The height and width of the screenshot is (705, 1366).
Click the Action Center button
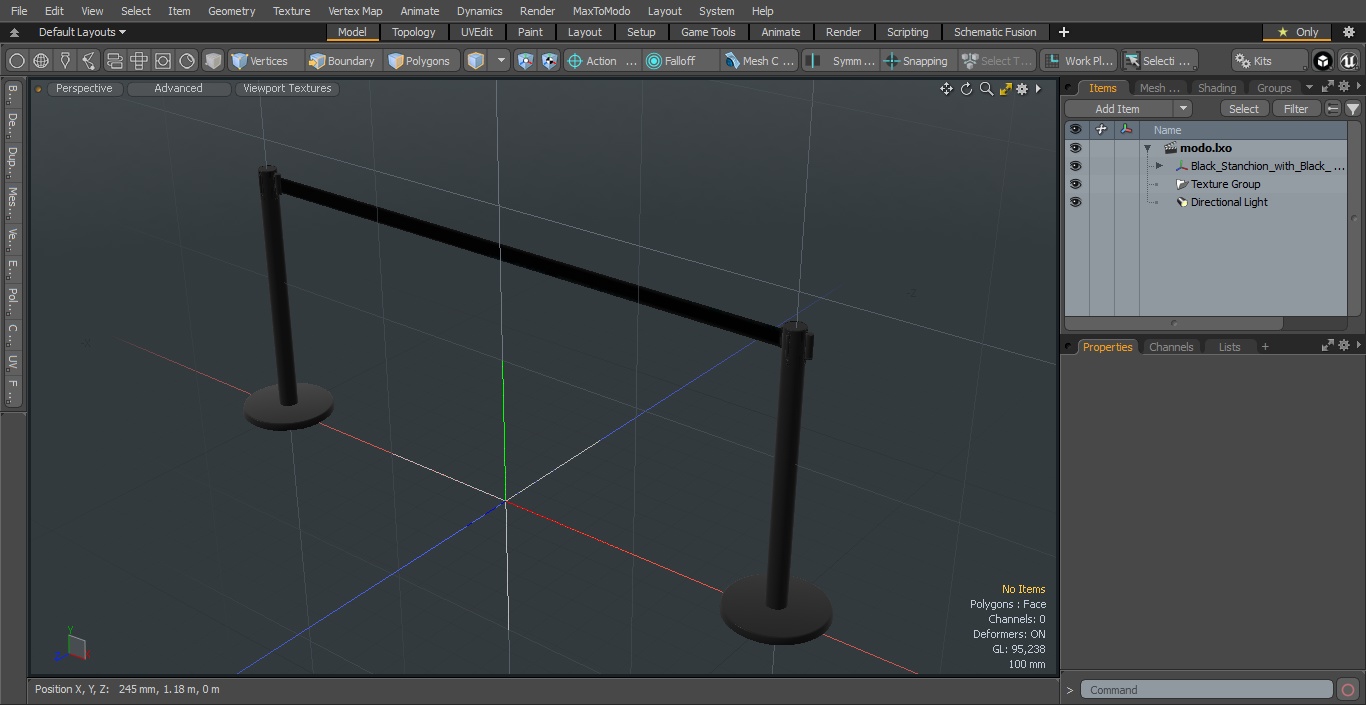pyautogui.click(x=603, y=61)
